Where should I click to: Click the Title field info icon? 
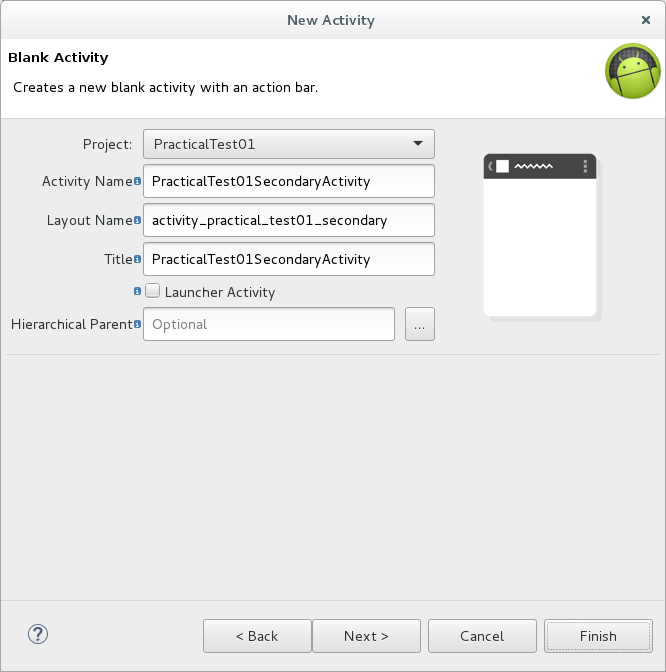coord(137,259)
